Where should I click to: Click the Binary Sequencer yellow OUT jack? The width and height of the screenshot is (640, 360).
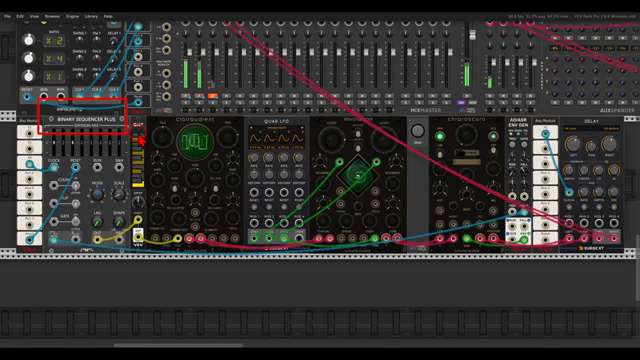tap(97, 240)
